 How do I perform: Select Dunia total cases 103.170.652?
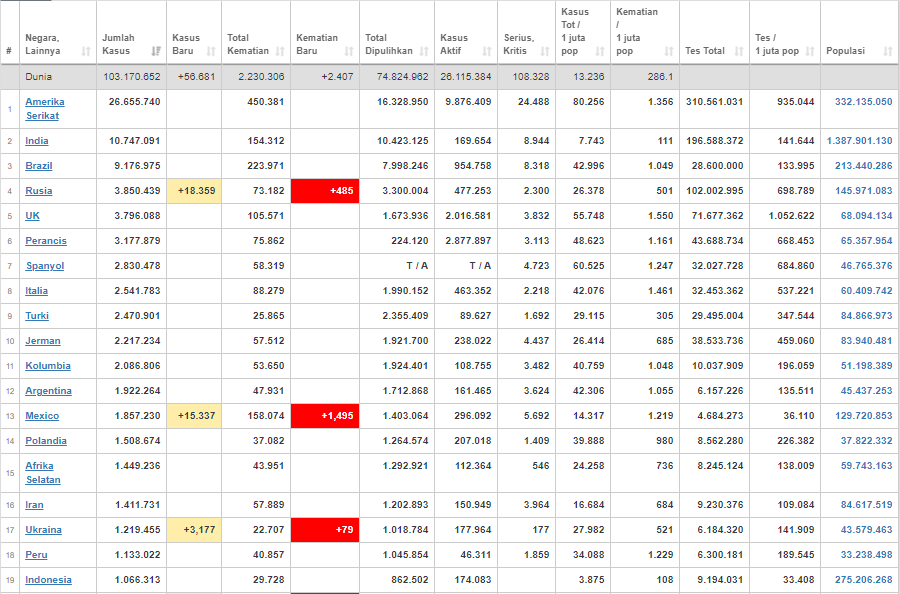click(x=131, y=76)
